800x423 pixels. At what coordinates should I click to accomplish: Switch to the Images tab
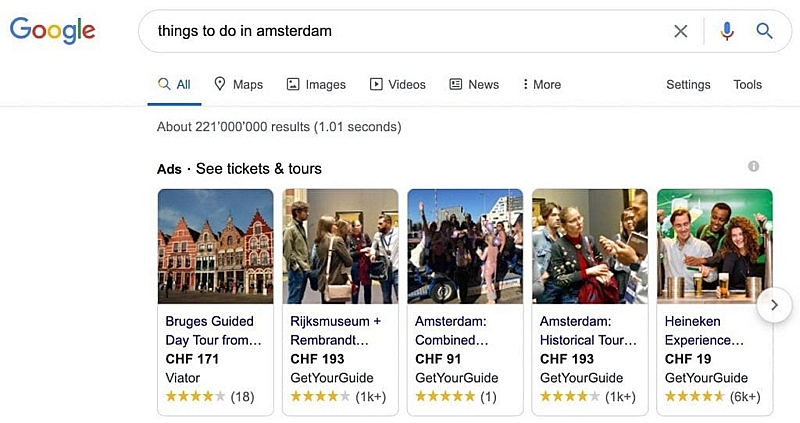point(316,85)
